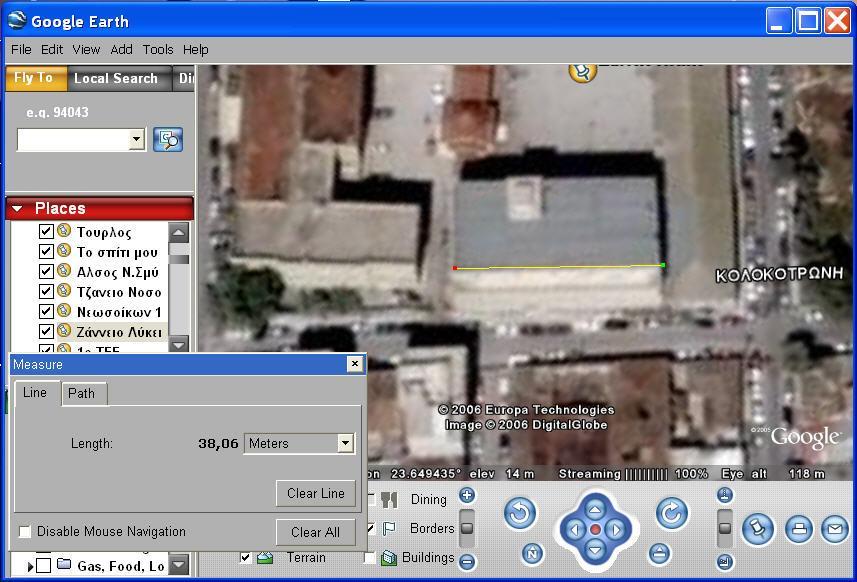Rotate the view clockwise
This screenshot has height=582, width=857.
point(672,513)
